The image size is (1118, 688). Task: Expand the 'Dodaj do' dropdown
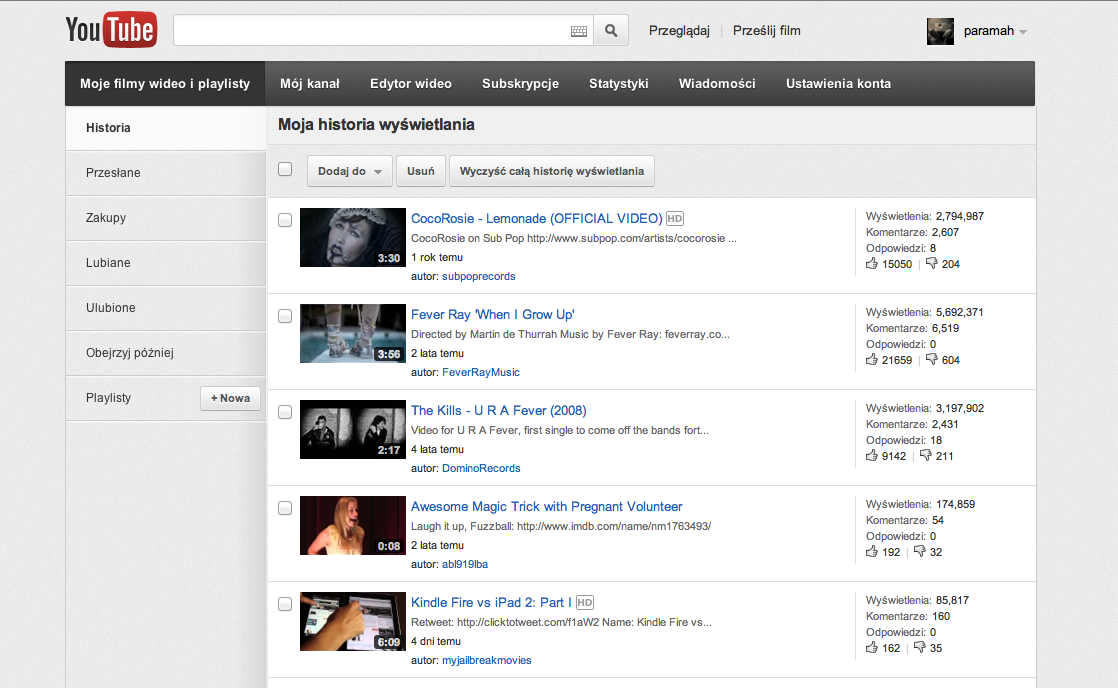point(350,171)
